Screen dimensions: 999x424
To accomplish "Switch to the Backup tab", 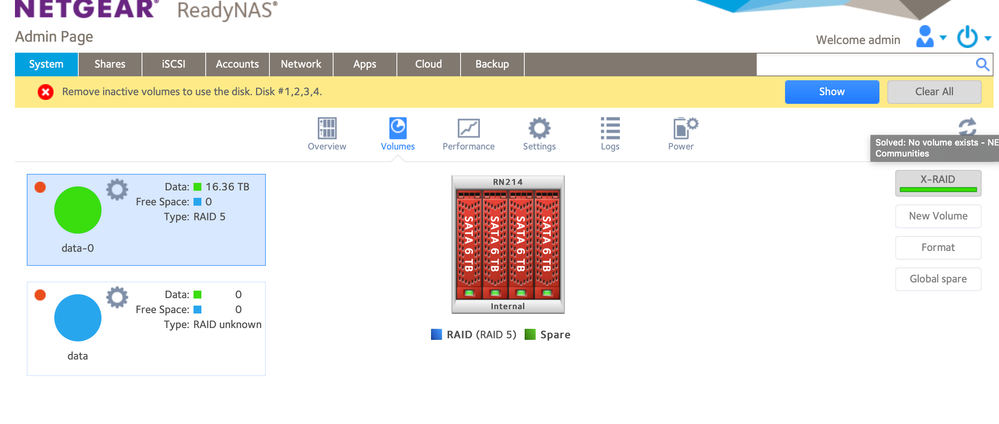I will point(492,64).
